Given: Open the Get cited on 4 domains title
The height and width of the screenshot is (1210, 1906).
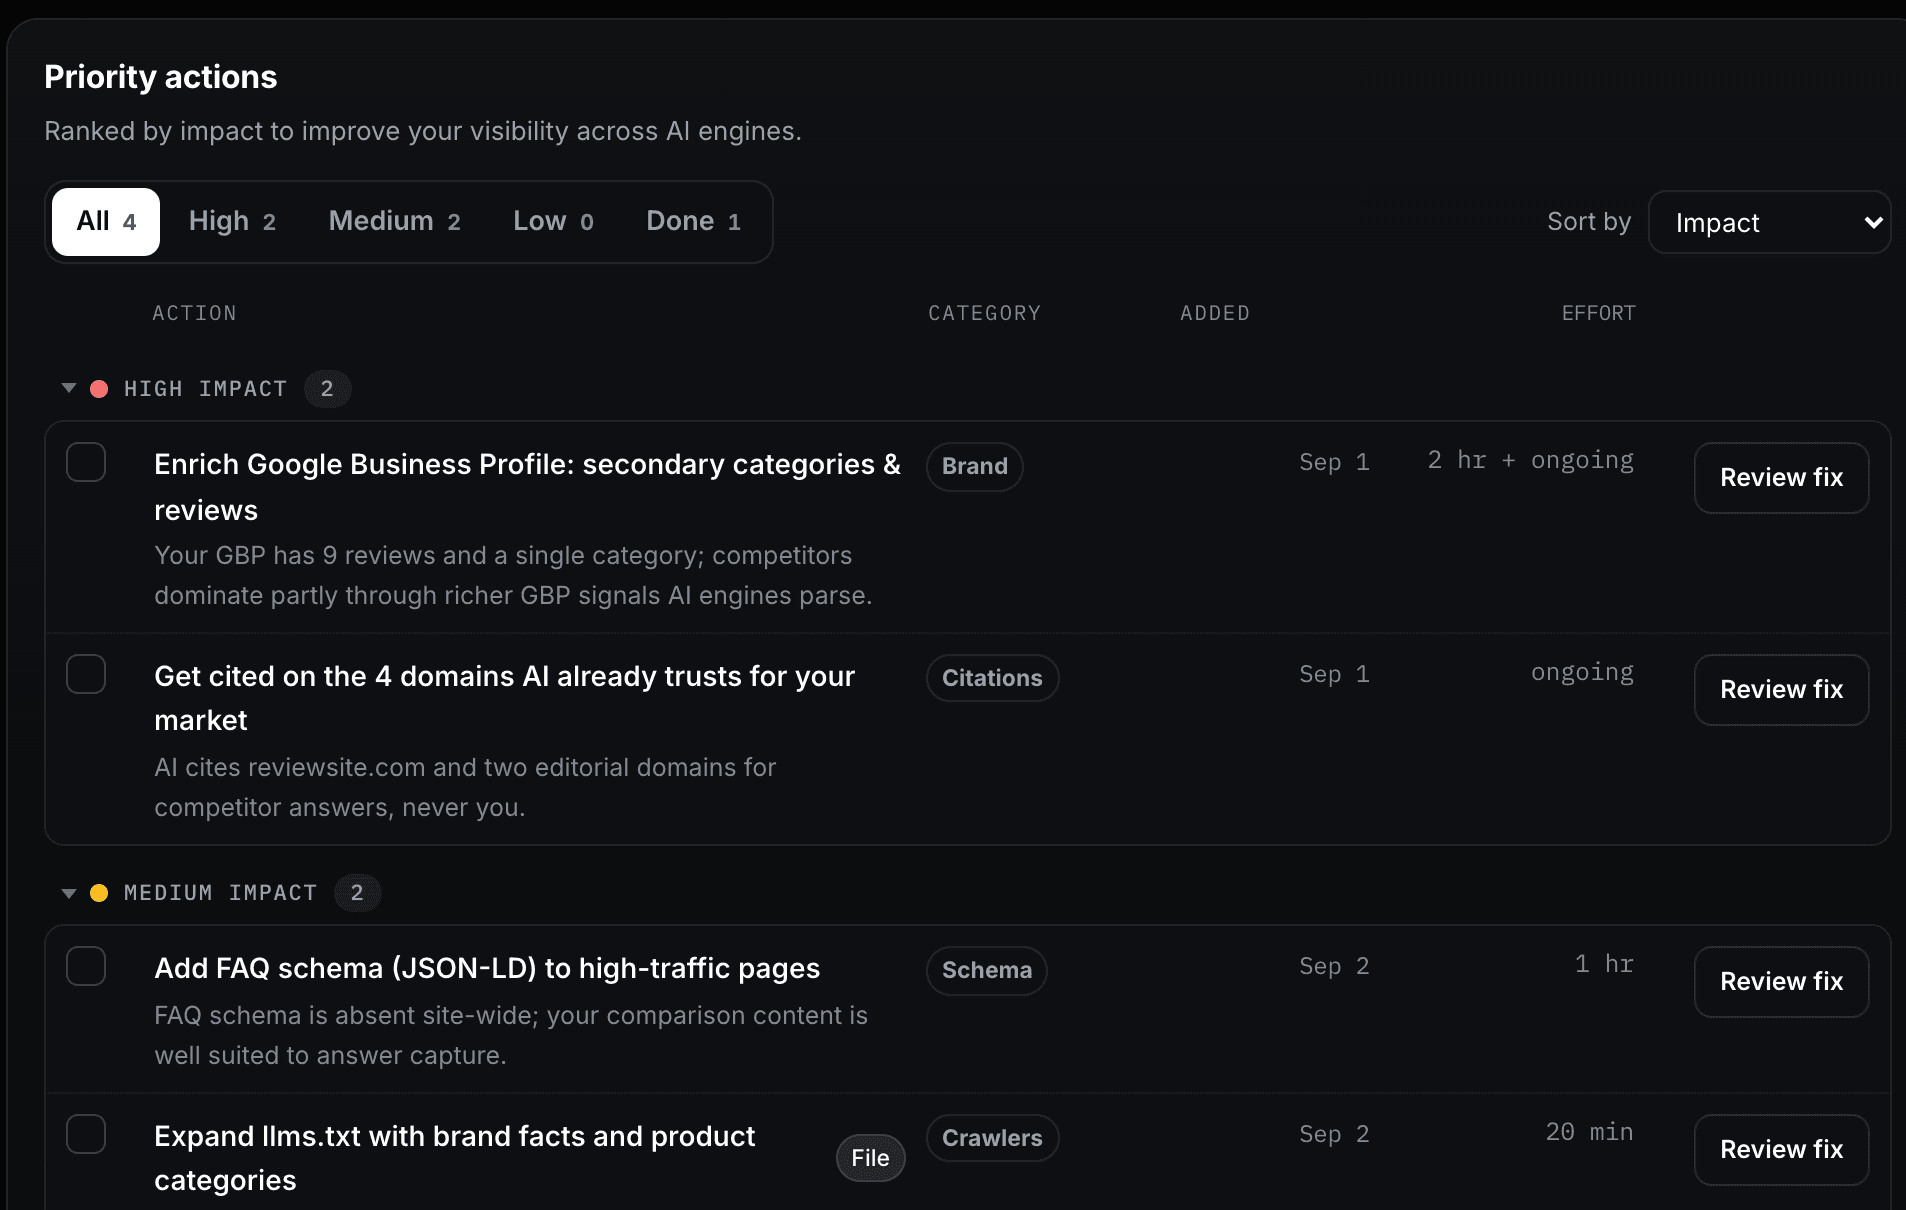Looking at the screenshot, I should (x=504, y=698).
